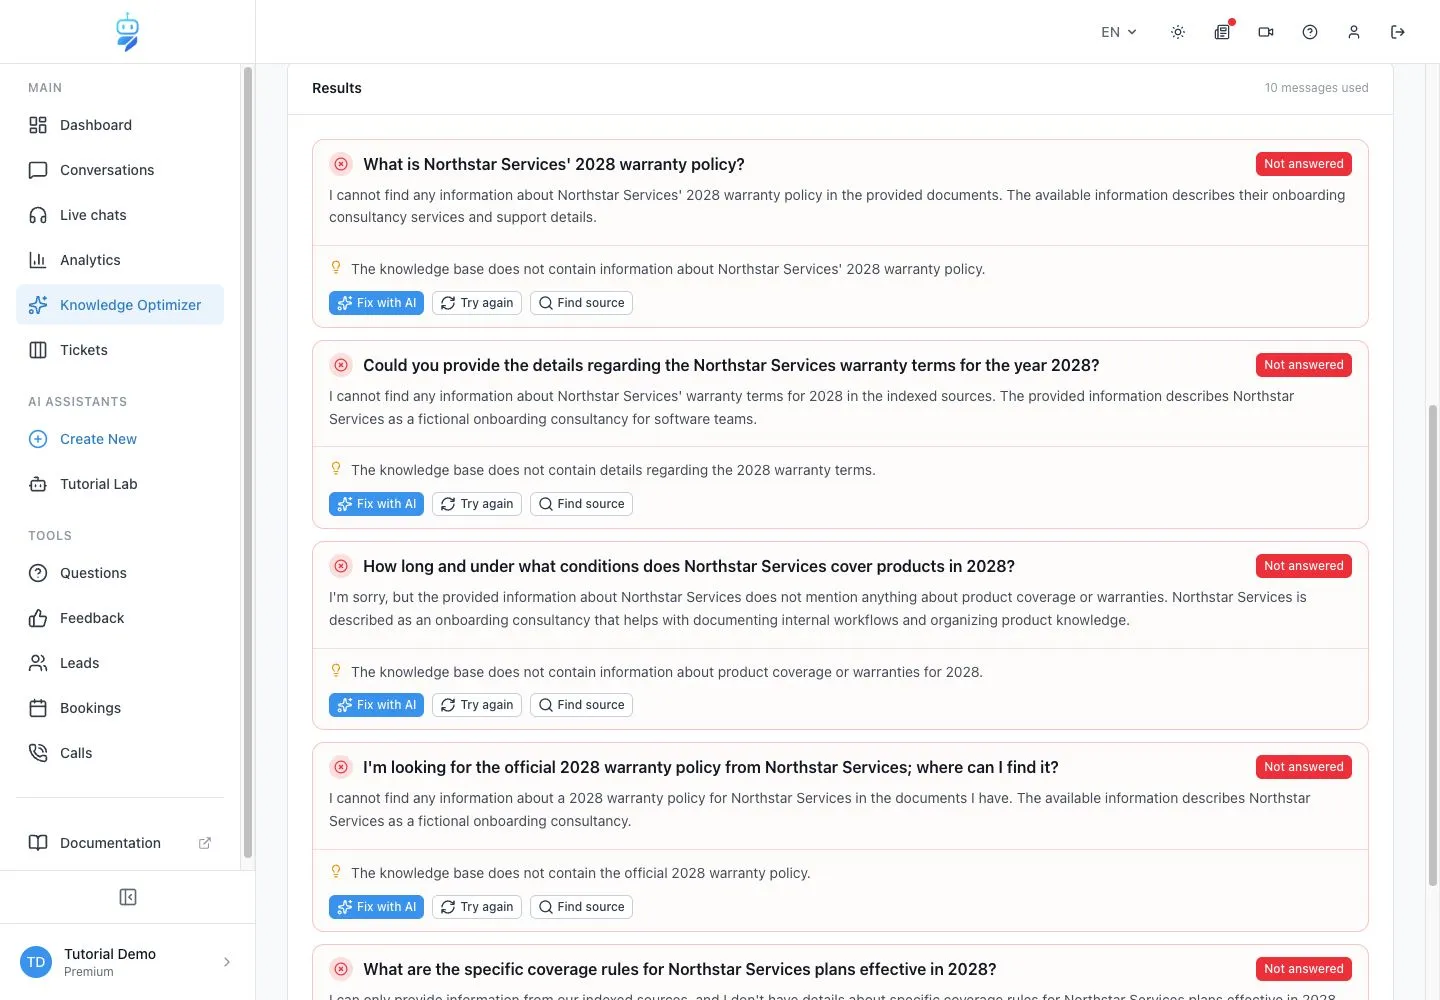
Task: Toggle the light/dark theme sun icon
Action: pos(1178,32)
